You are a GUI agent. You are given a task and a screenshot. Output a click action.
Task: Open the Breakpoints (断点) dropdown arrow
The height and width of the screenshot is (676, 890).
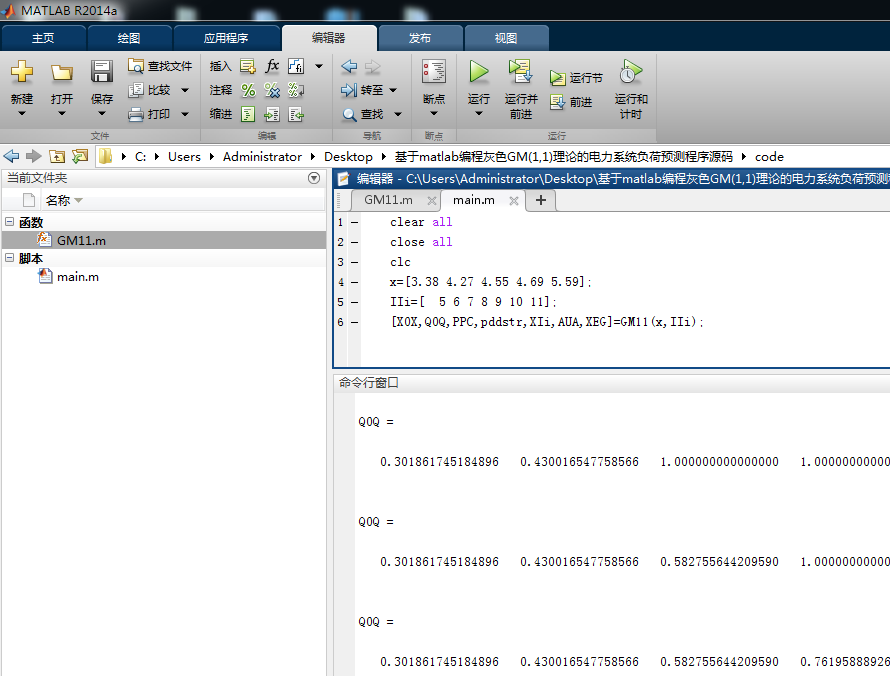(x=434, y=114)
